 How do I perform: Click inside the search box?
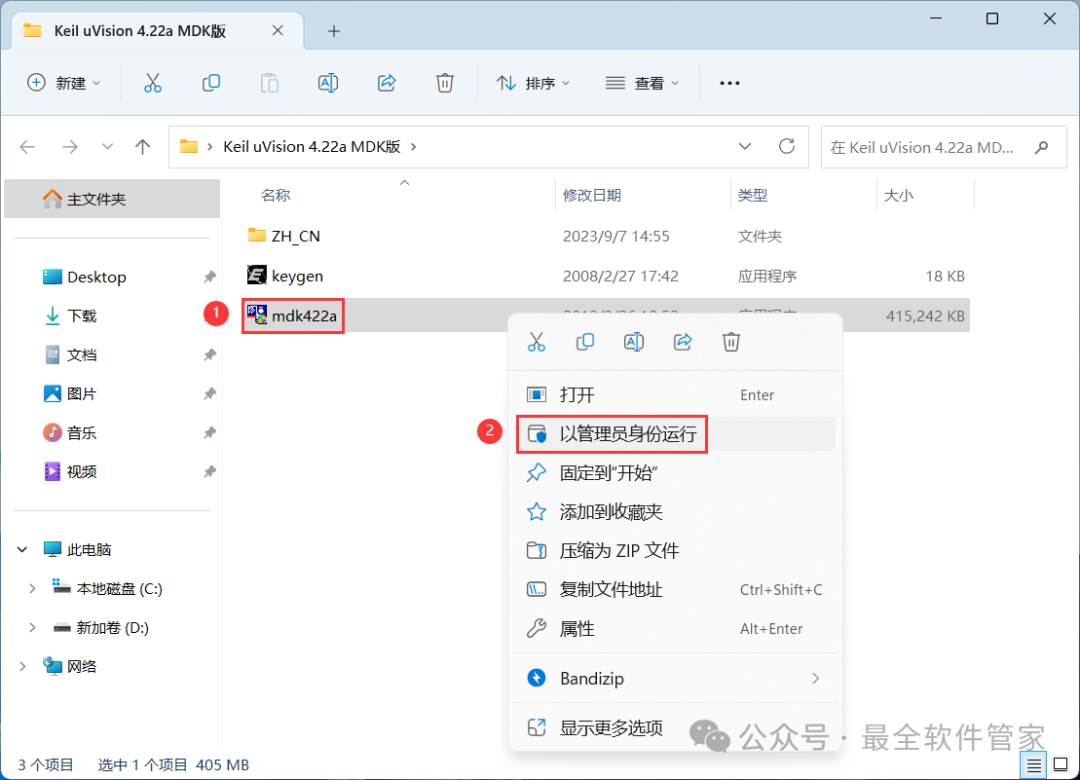930,146
